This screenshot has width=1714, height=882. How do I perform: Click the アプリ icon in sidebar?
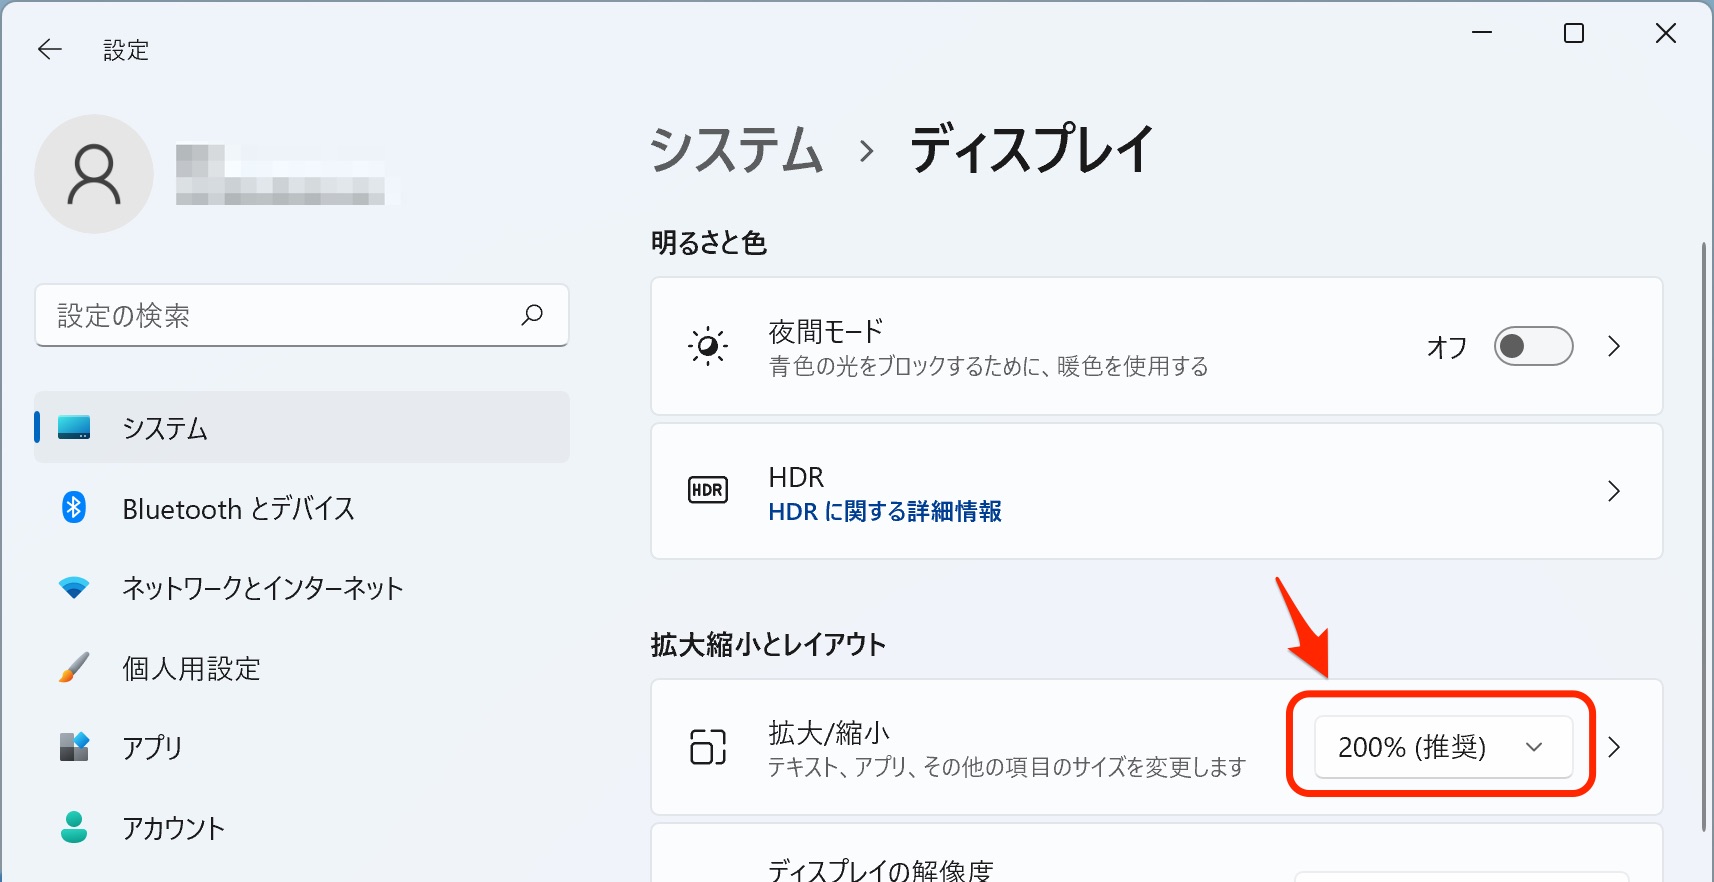click(74, 747)
